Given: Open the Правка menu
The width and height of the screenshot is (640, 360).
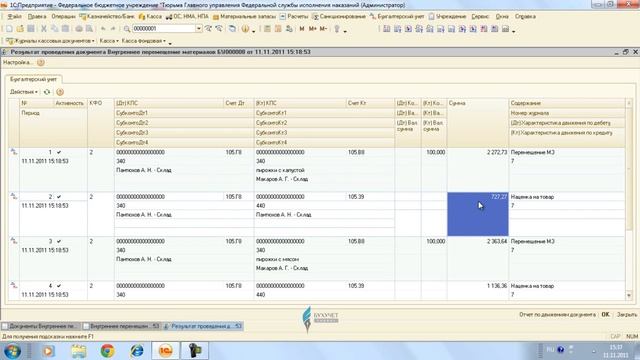Looking at the screenshot, I should pyautogui.click(x=37, y=17).
